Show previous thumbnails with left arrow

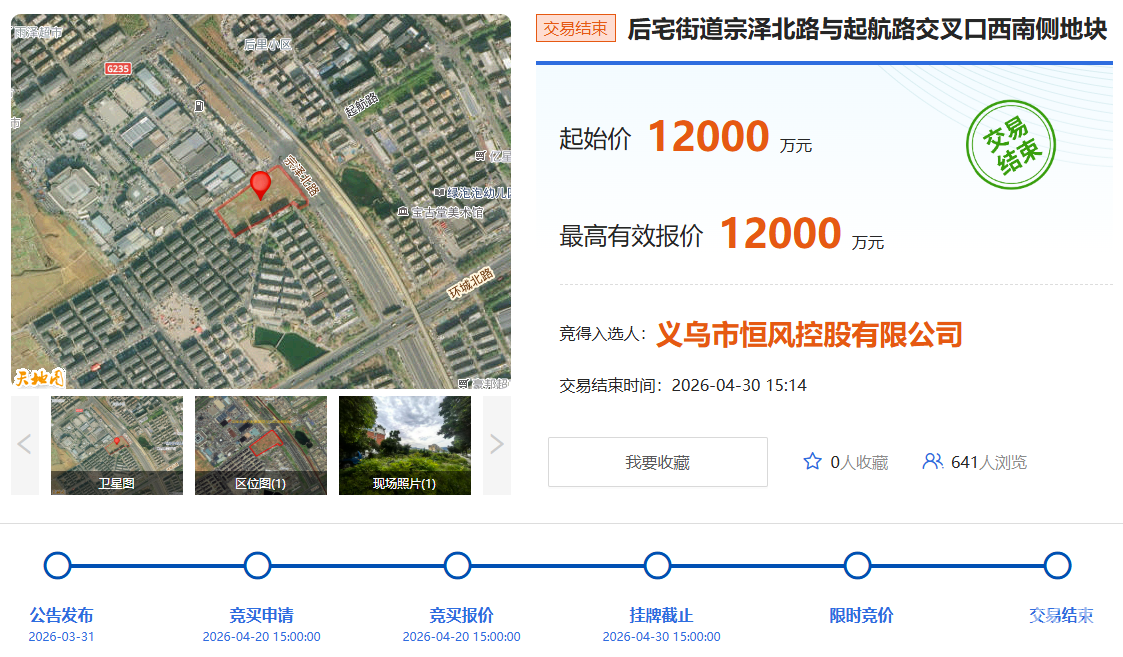tap(25, 445)
